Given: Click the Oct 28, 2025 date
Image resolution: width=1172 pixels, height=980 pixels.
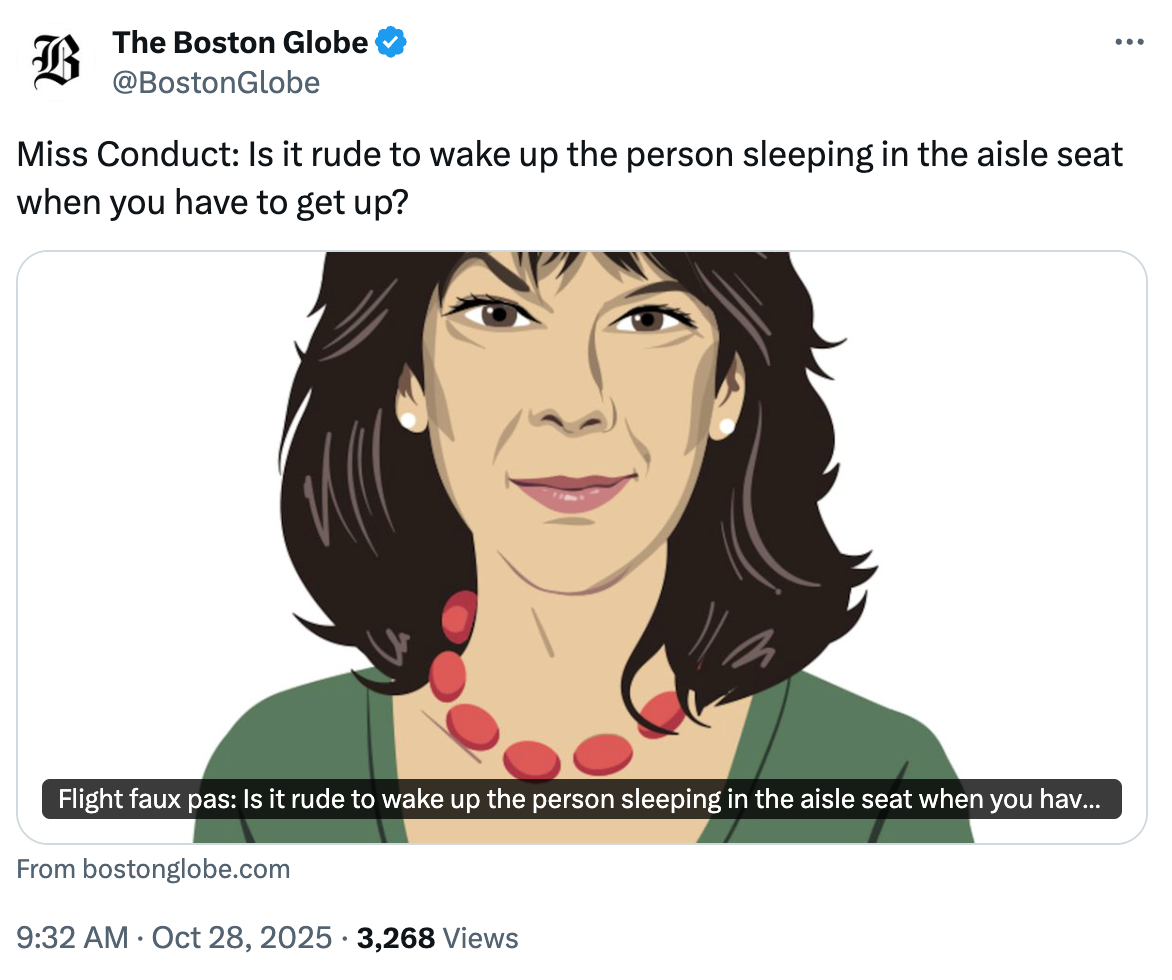Looking at the screenshot, I should [240, 938].
